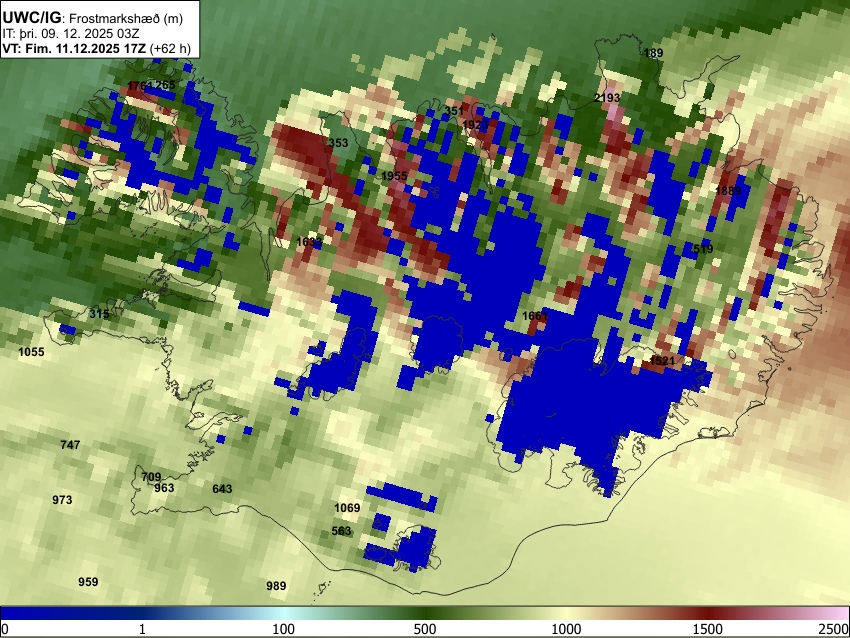Viewport: 850px width, 638px height.
Task: Click the 963 value label
Action: (x=164, y=488)
